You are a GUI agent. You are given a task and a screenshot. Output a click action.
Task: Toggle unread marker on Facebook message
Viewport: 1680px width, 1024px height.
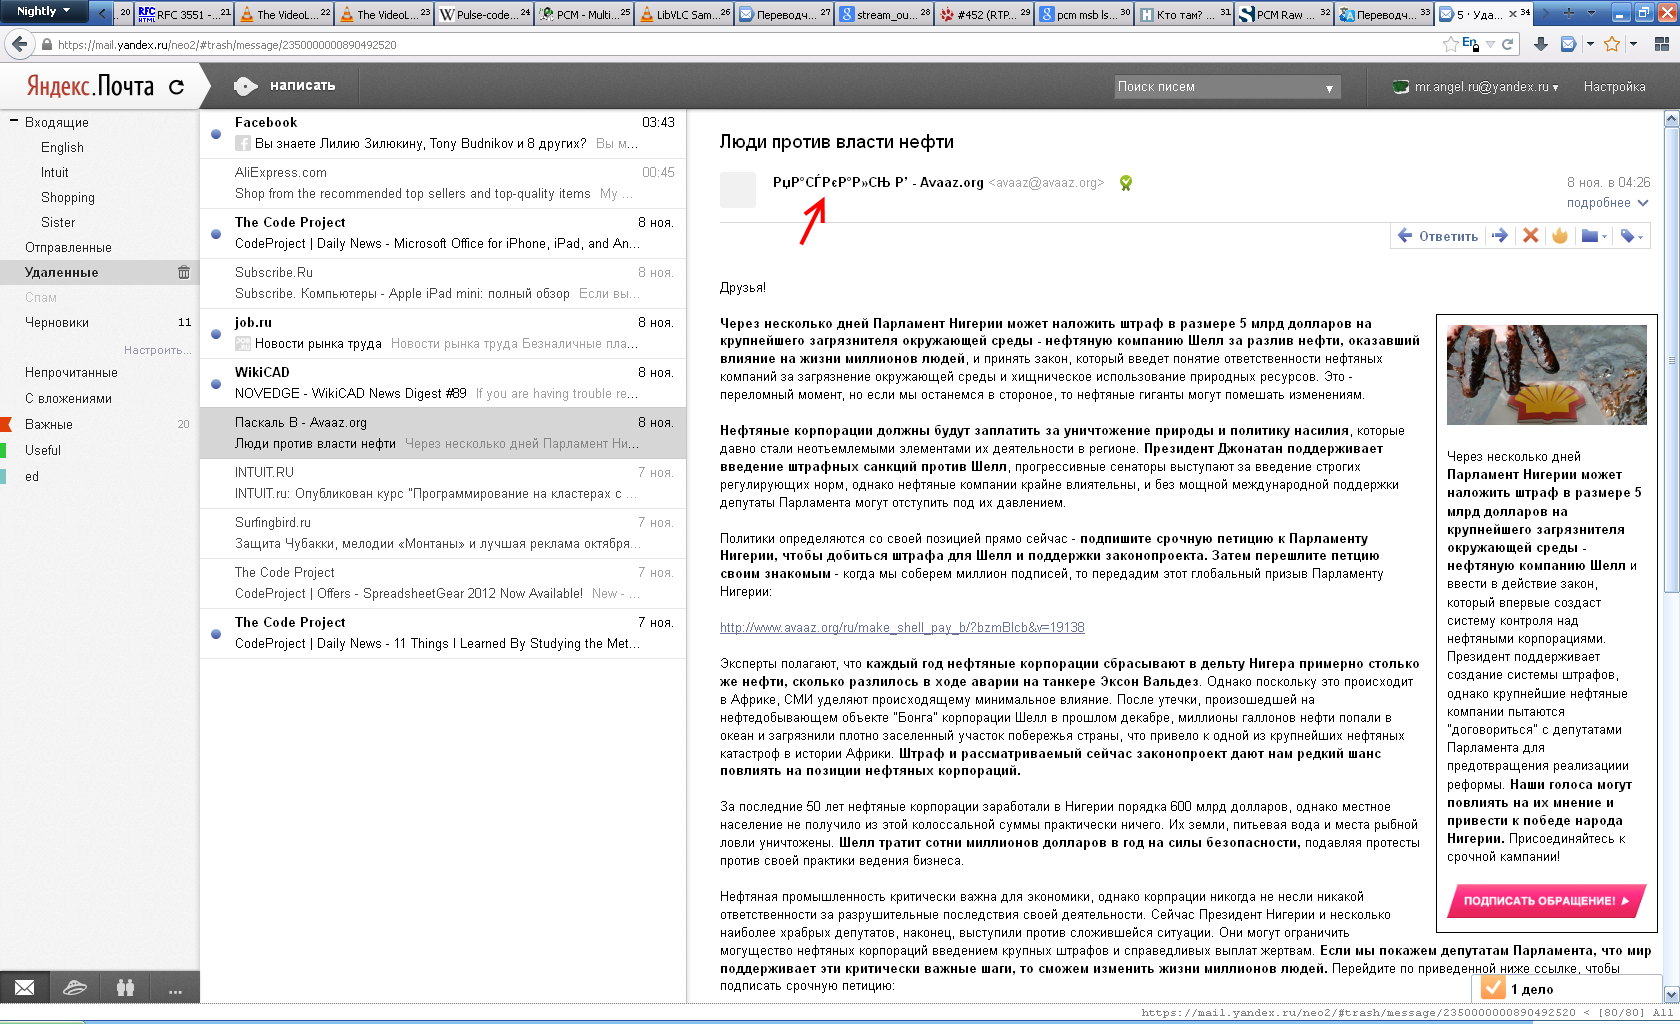pos(216,134)
